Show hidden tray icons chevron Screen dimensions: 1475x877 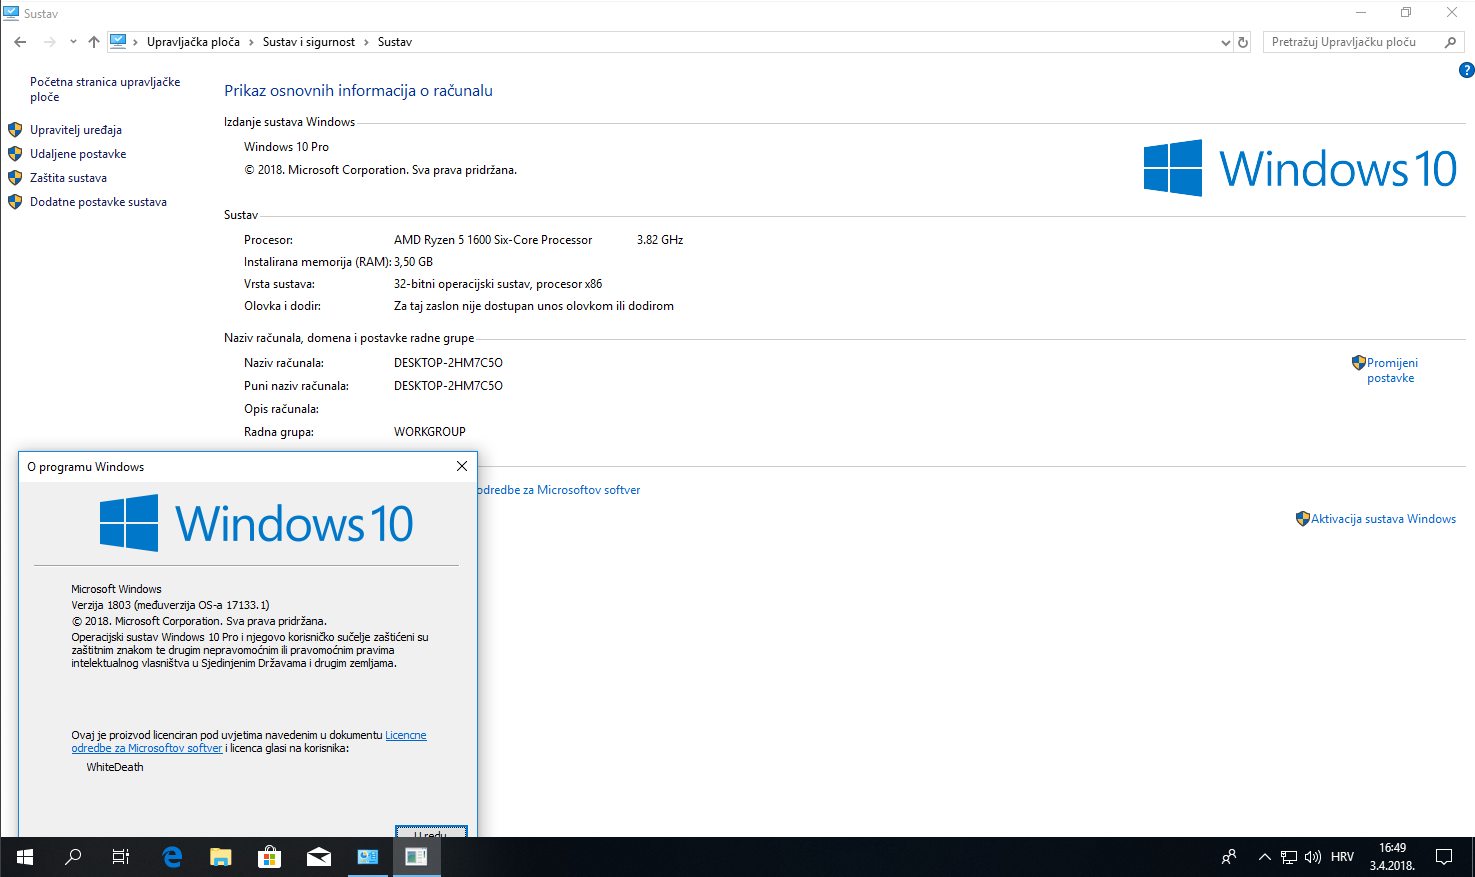click(1264, 857)
